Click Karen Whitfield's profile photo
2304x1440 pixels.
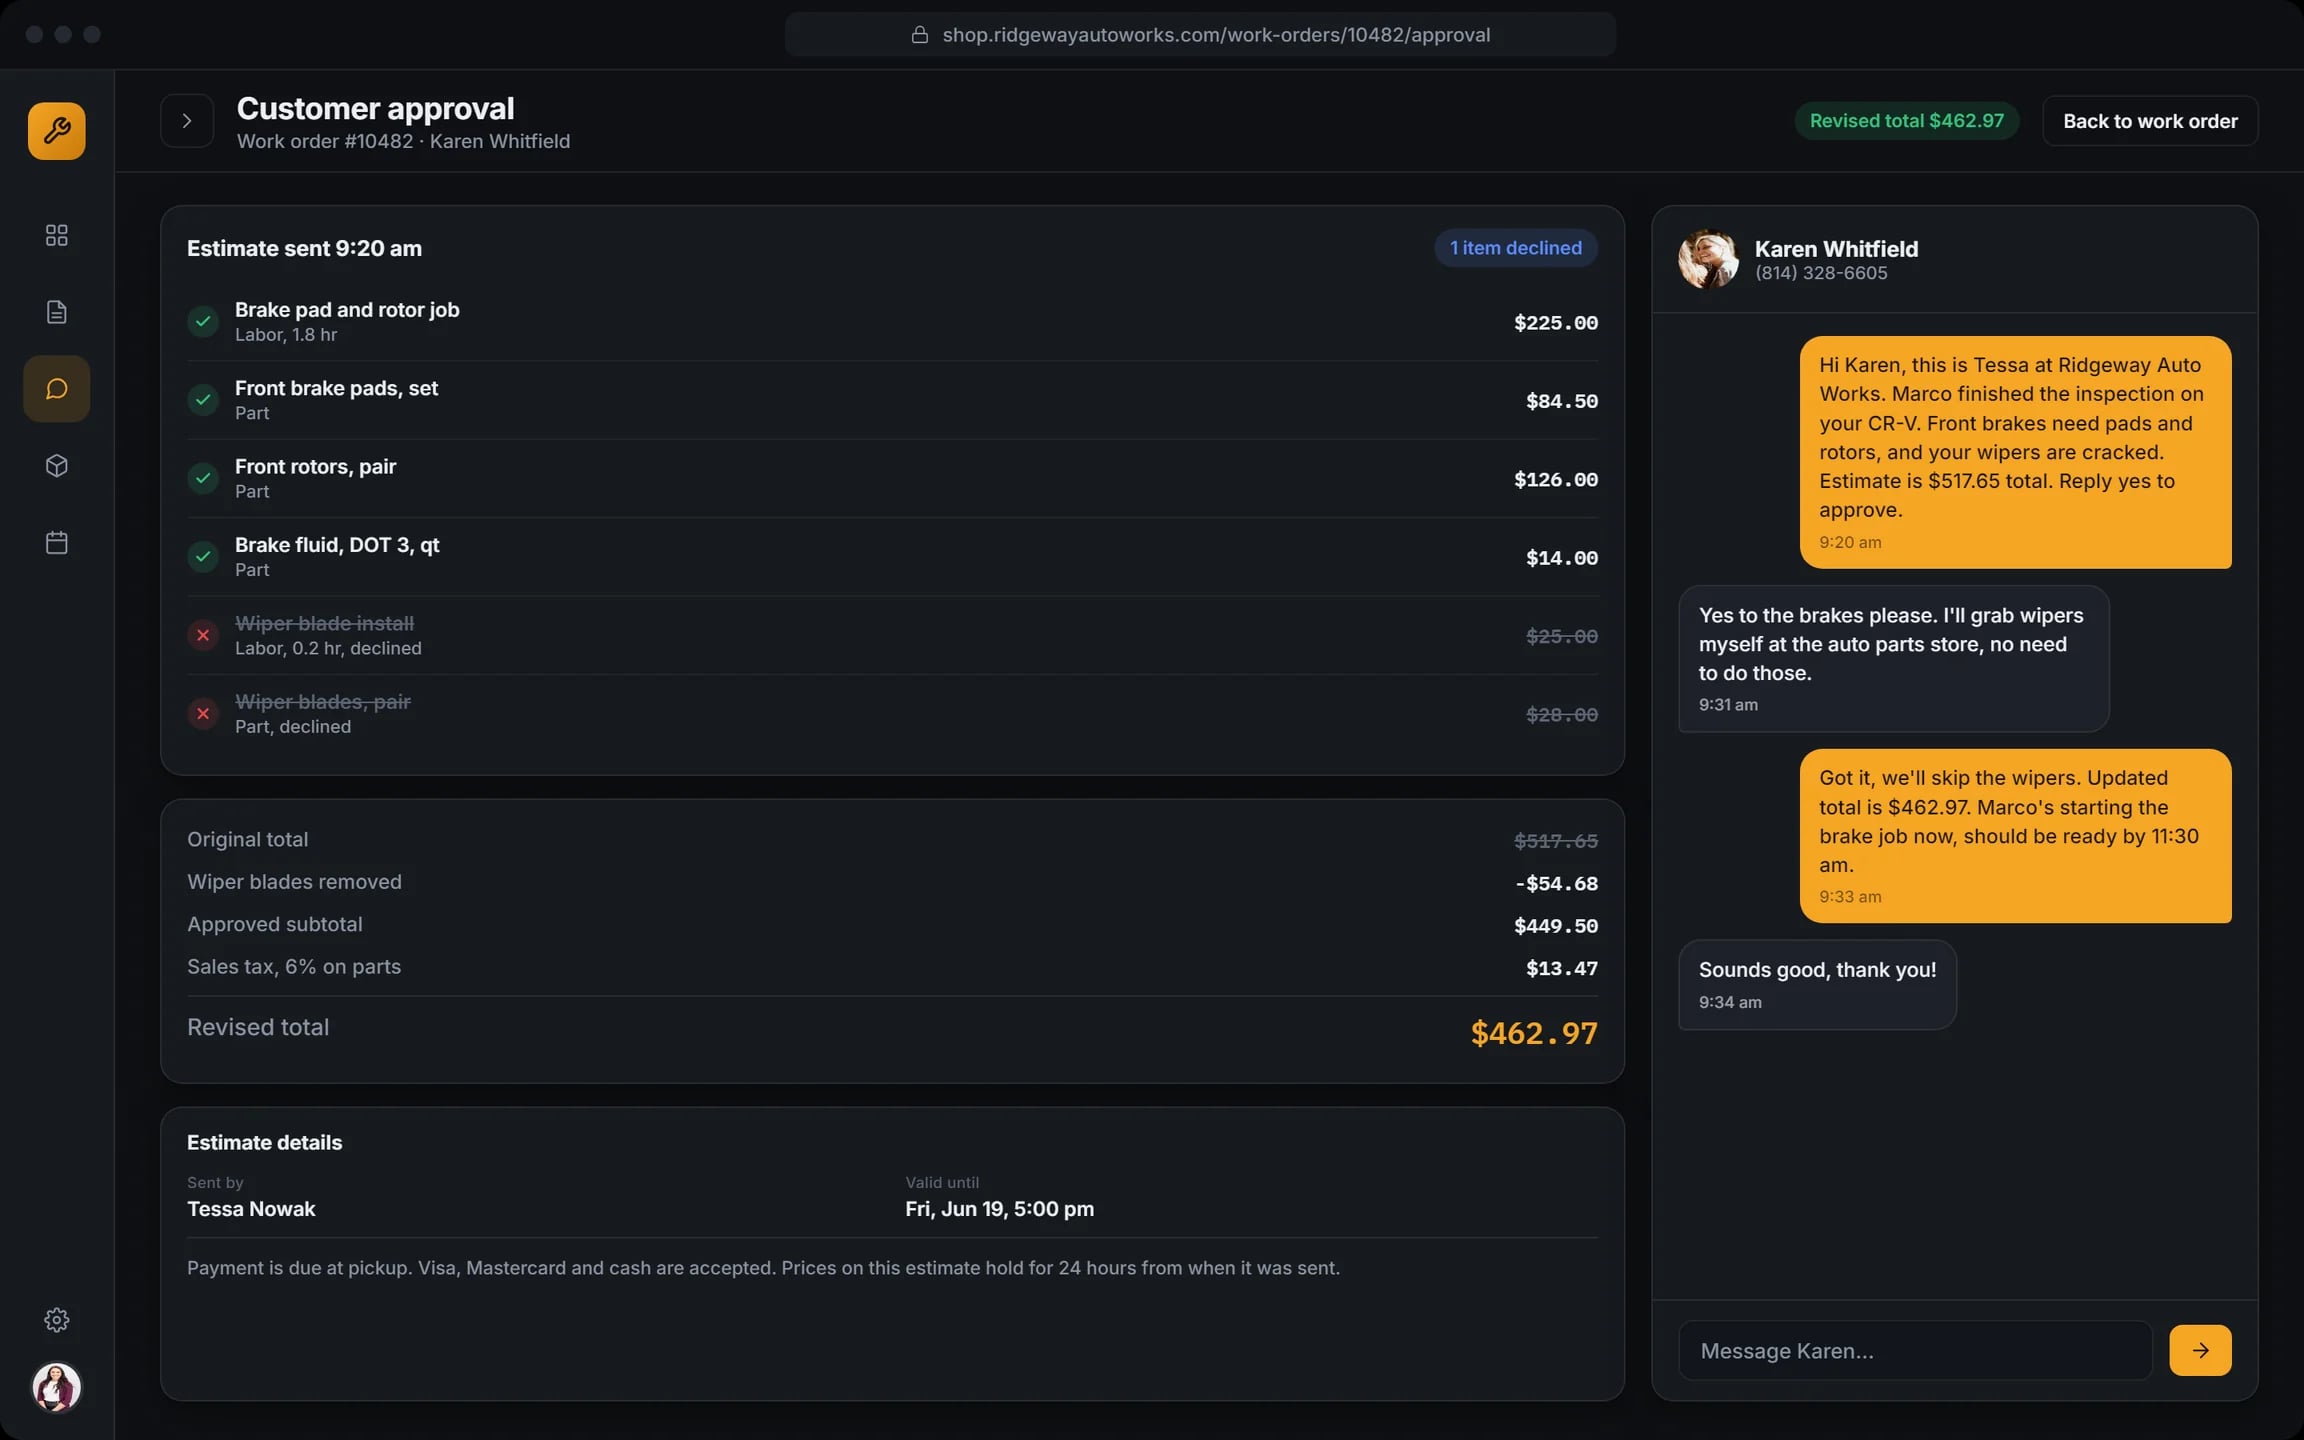click(x=1708, y=260)
